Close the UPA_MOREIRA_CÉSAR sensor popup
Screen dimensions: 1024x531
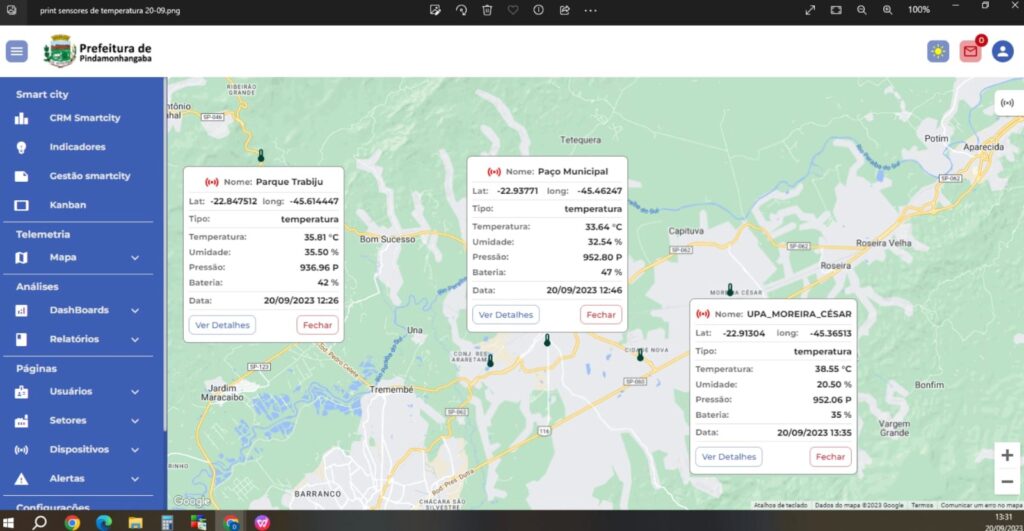pyautogui.click(x=830, y=457)
